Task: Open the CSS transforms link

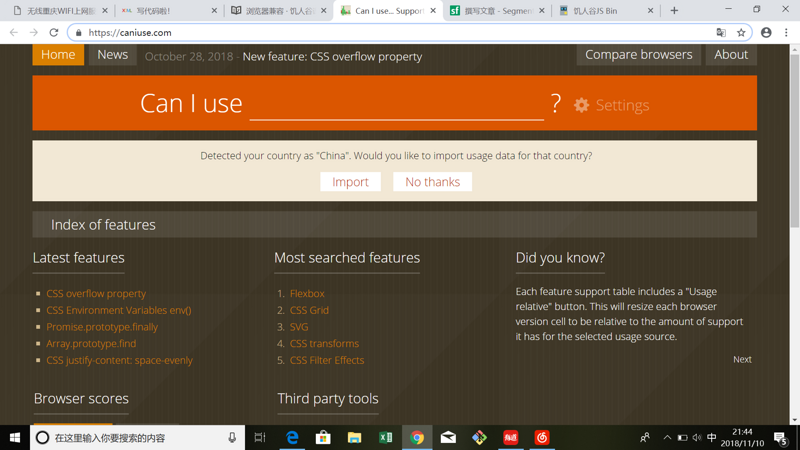Action: [324, 343]
